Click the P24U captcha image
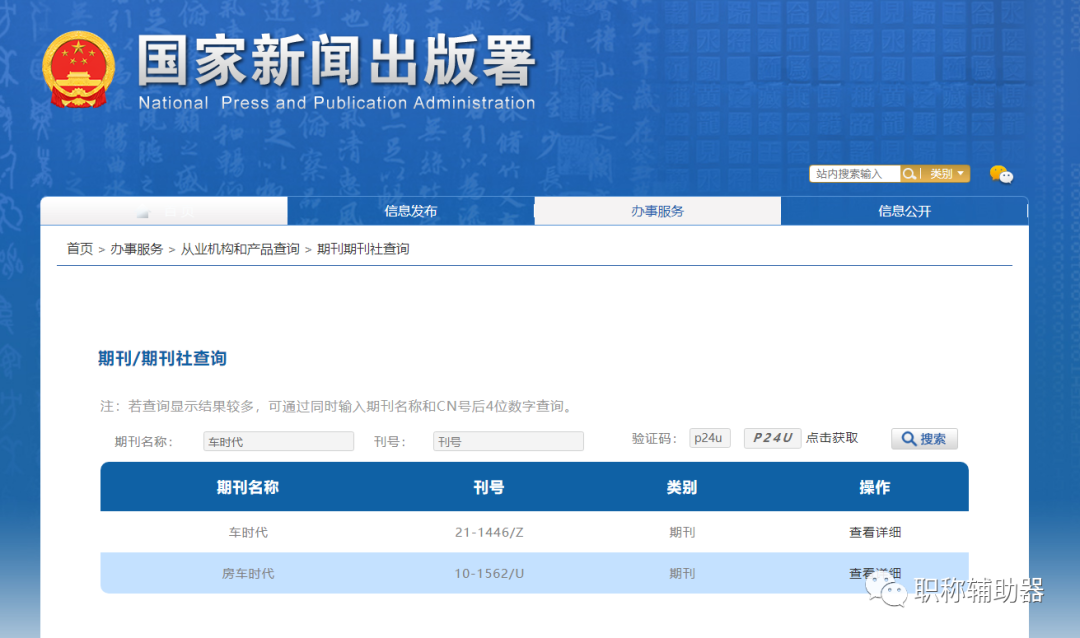This screenshot has width=1080, height=638. click(x=771, y=437)
